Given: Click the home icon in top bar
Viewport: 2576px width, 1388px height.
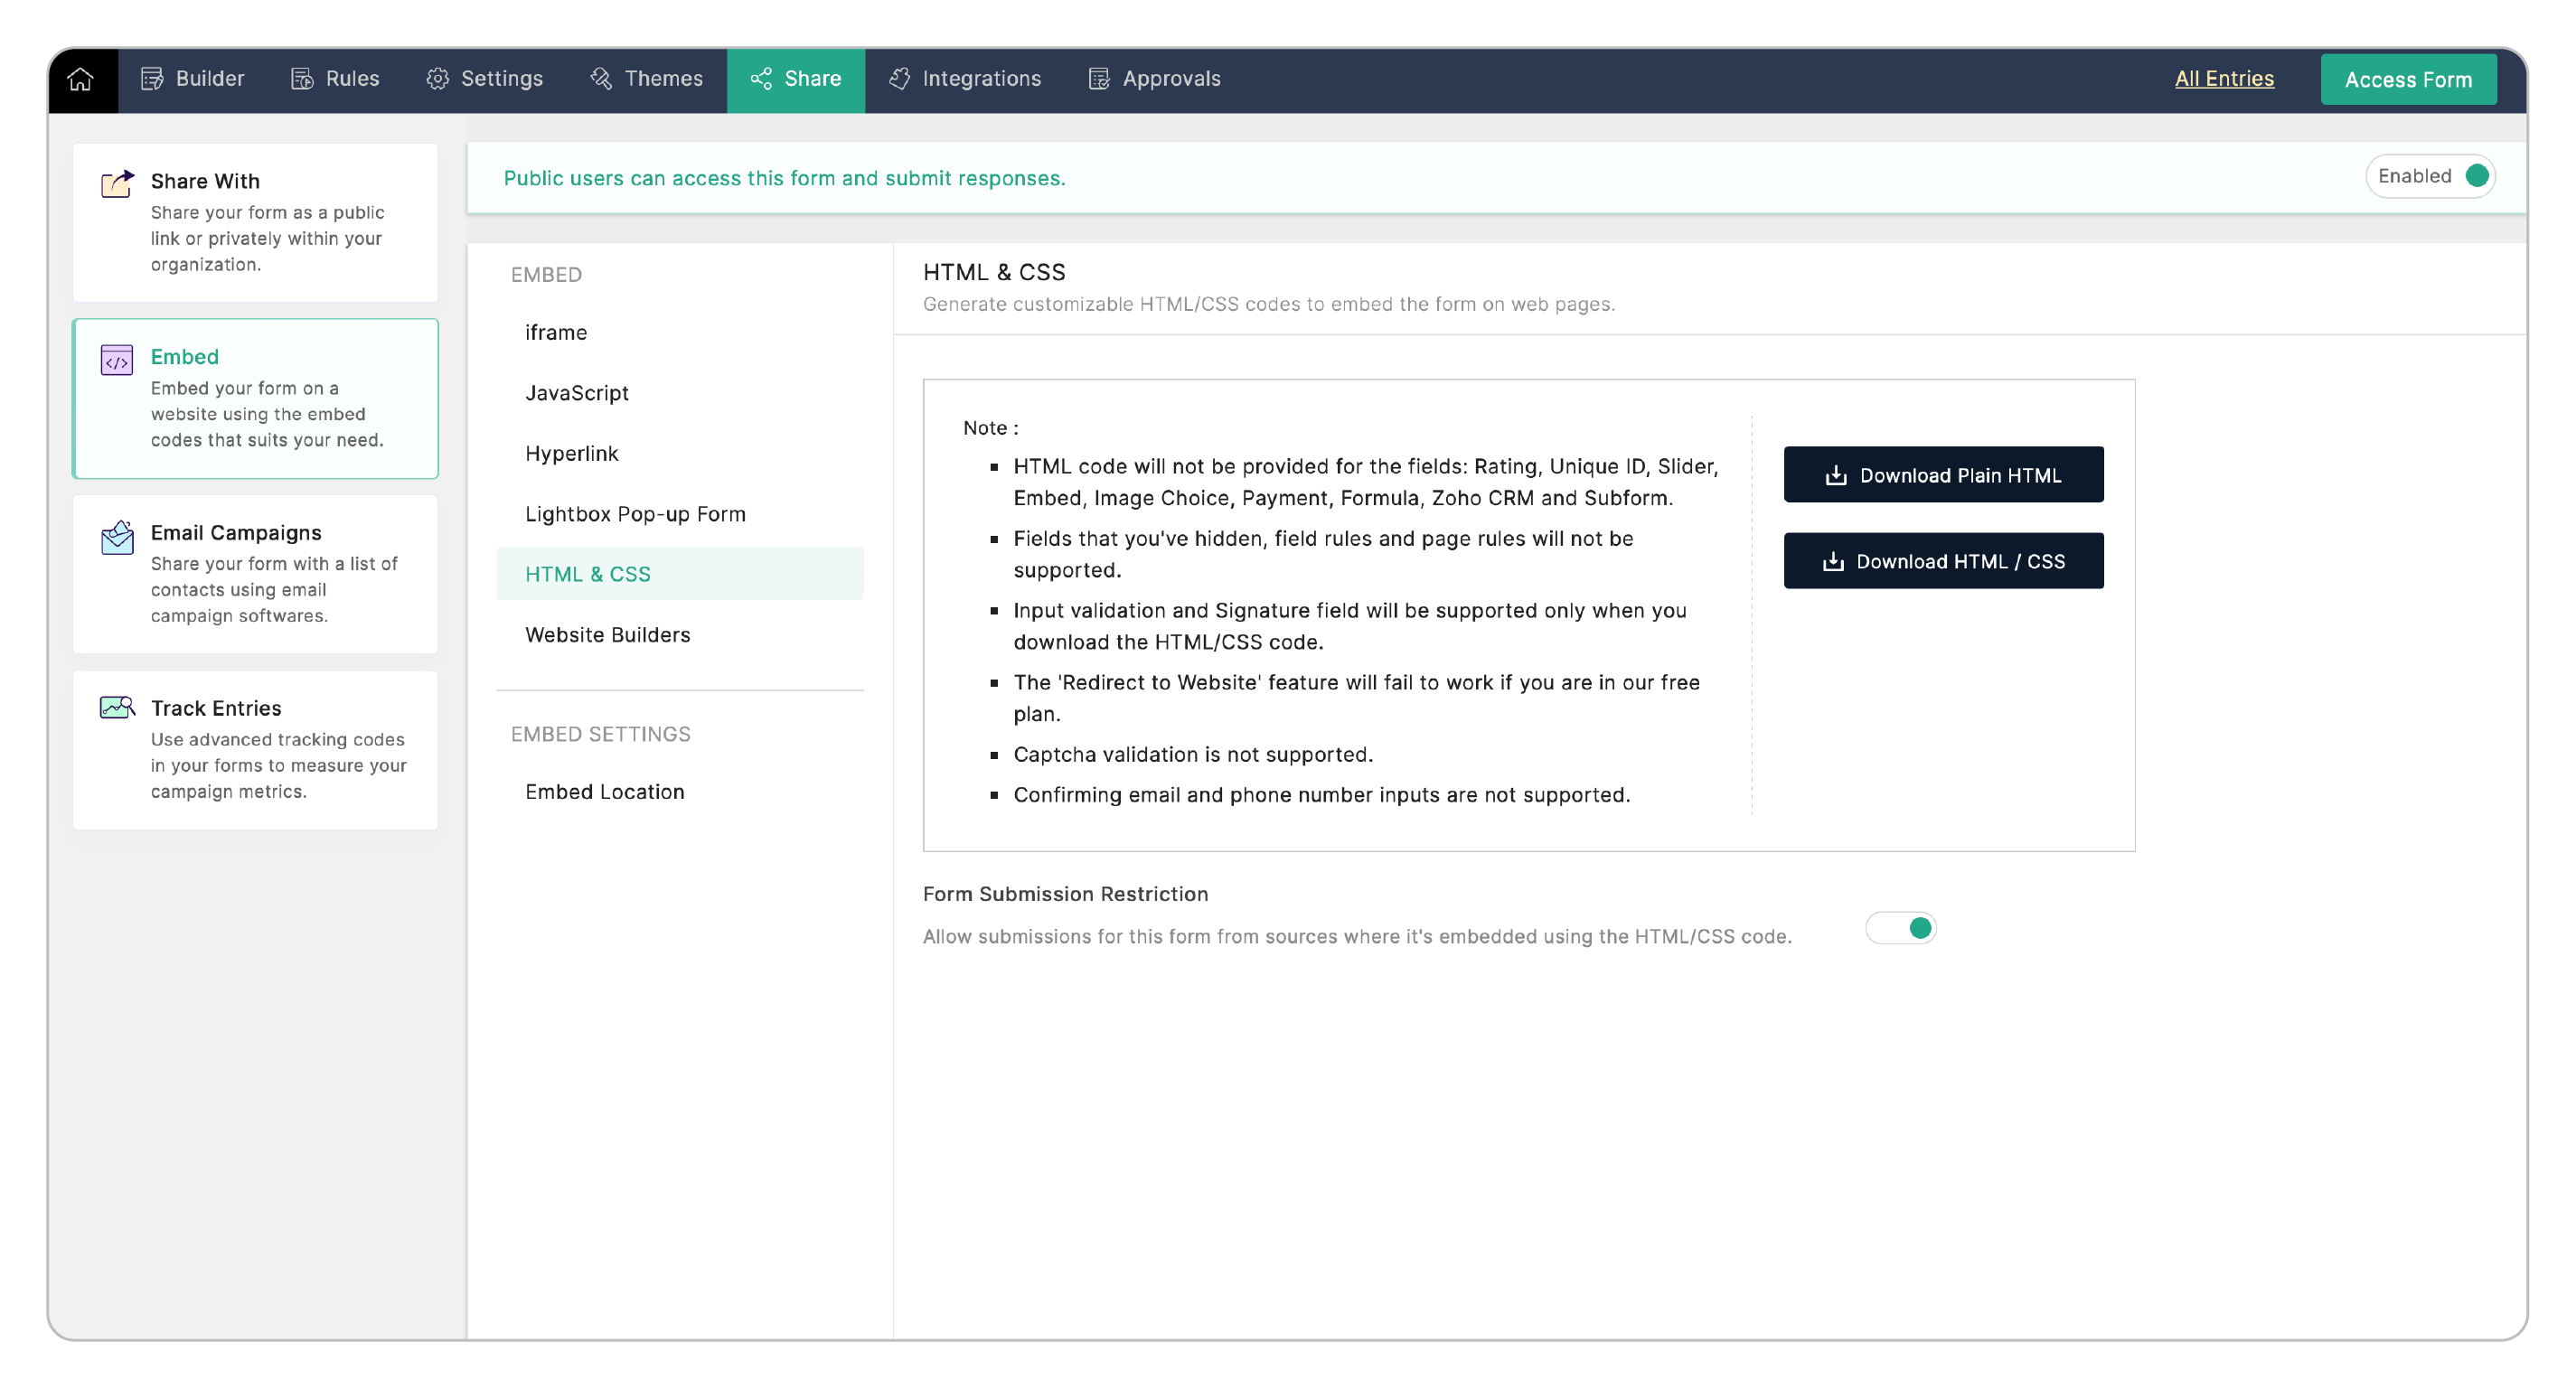Looking at the screenshot, I should click(x=81, y=79).
